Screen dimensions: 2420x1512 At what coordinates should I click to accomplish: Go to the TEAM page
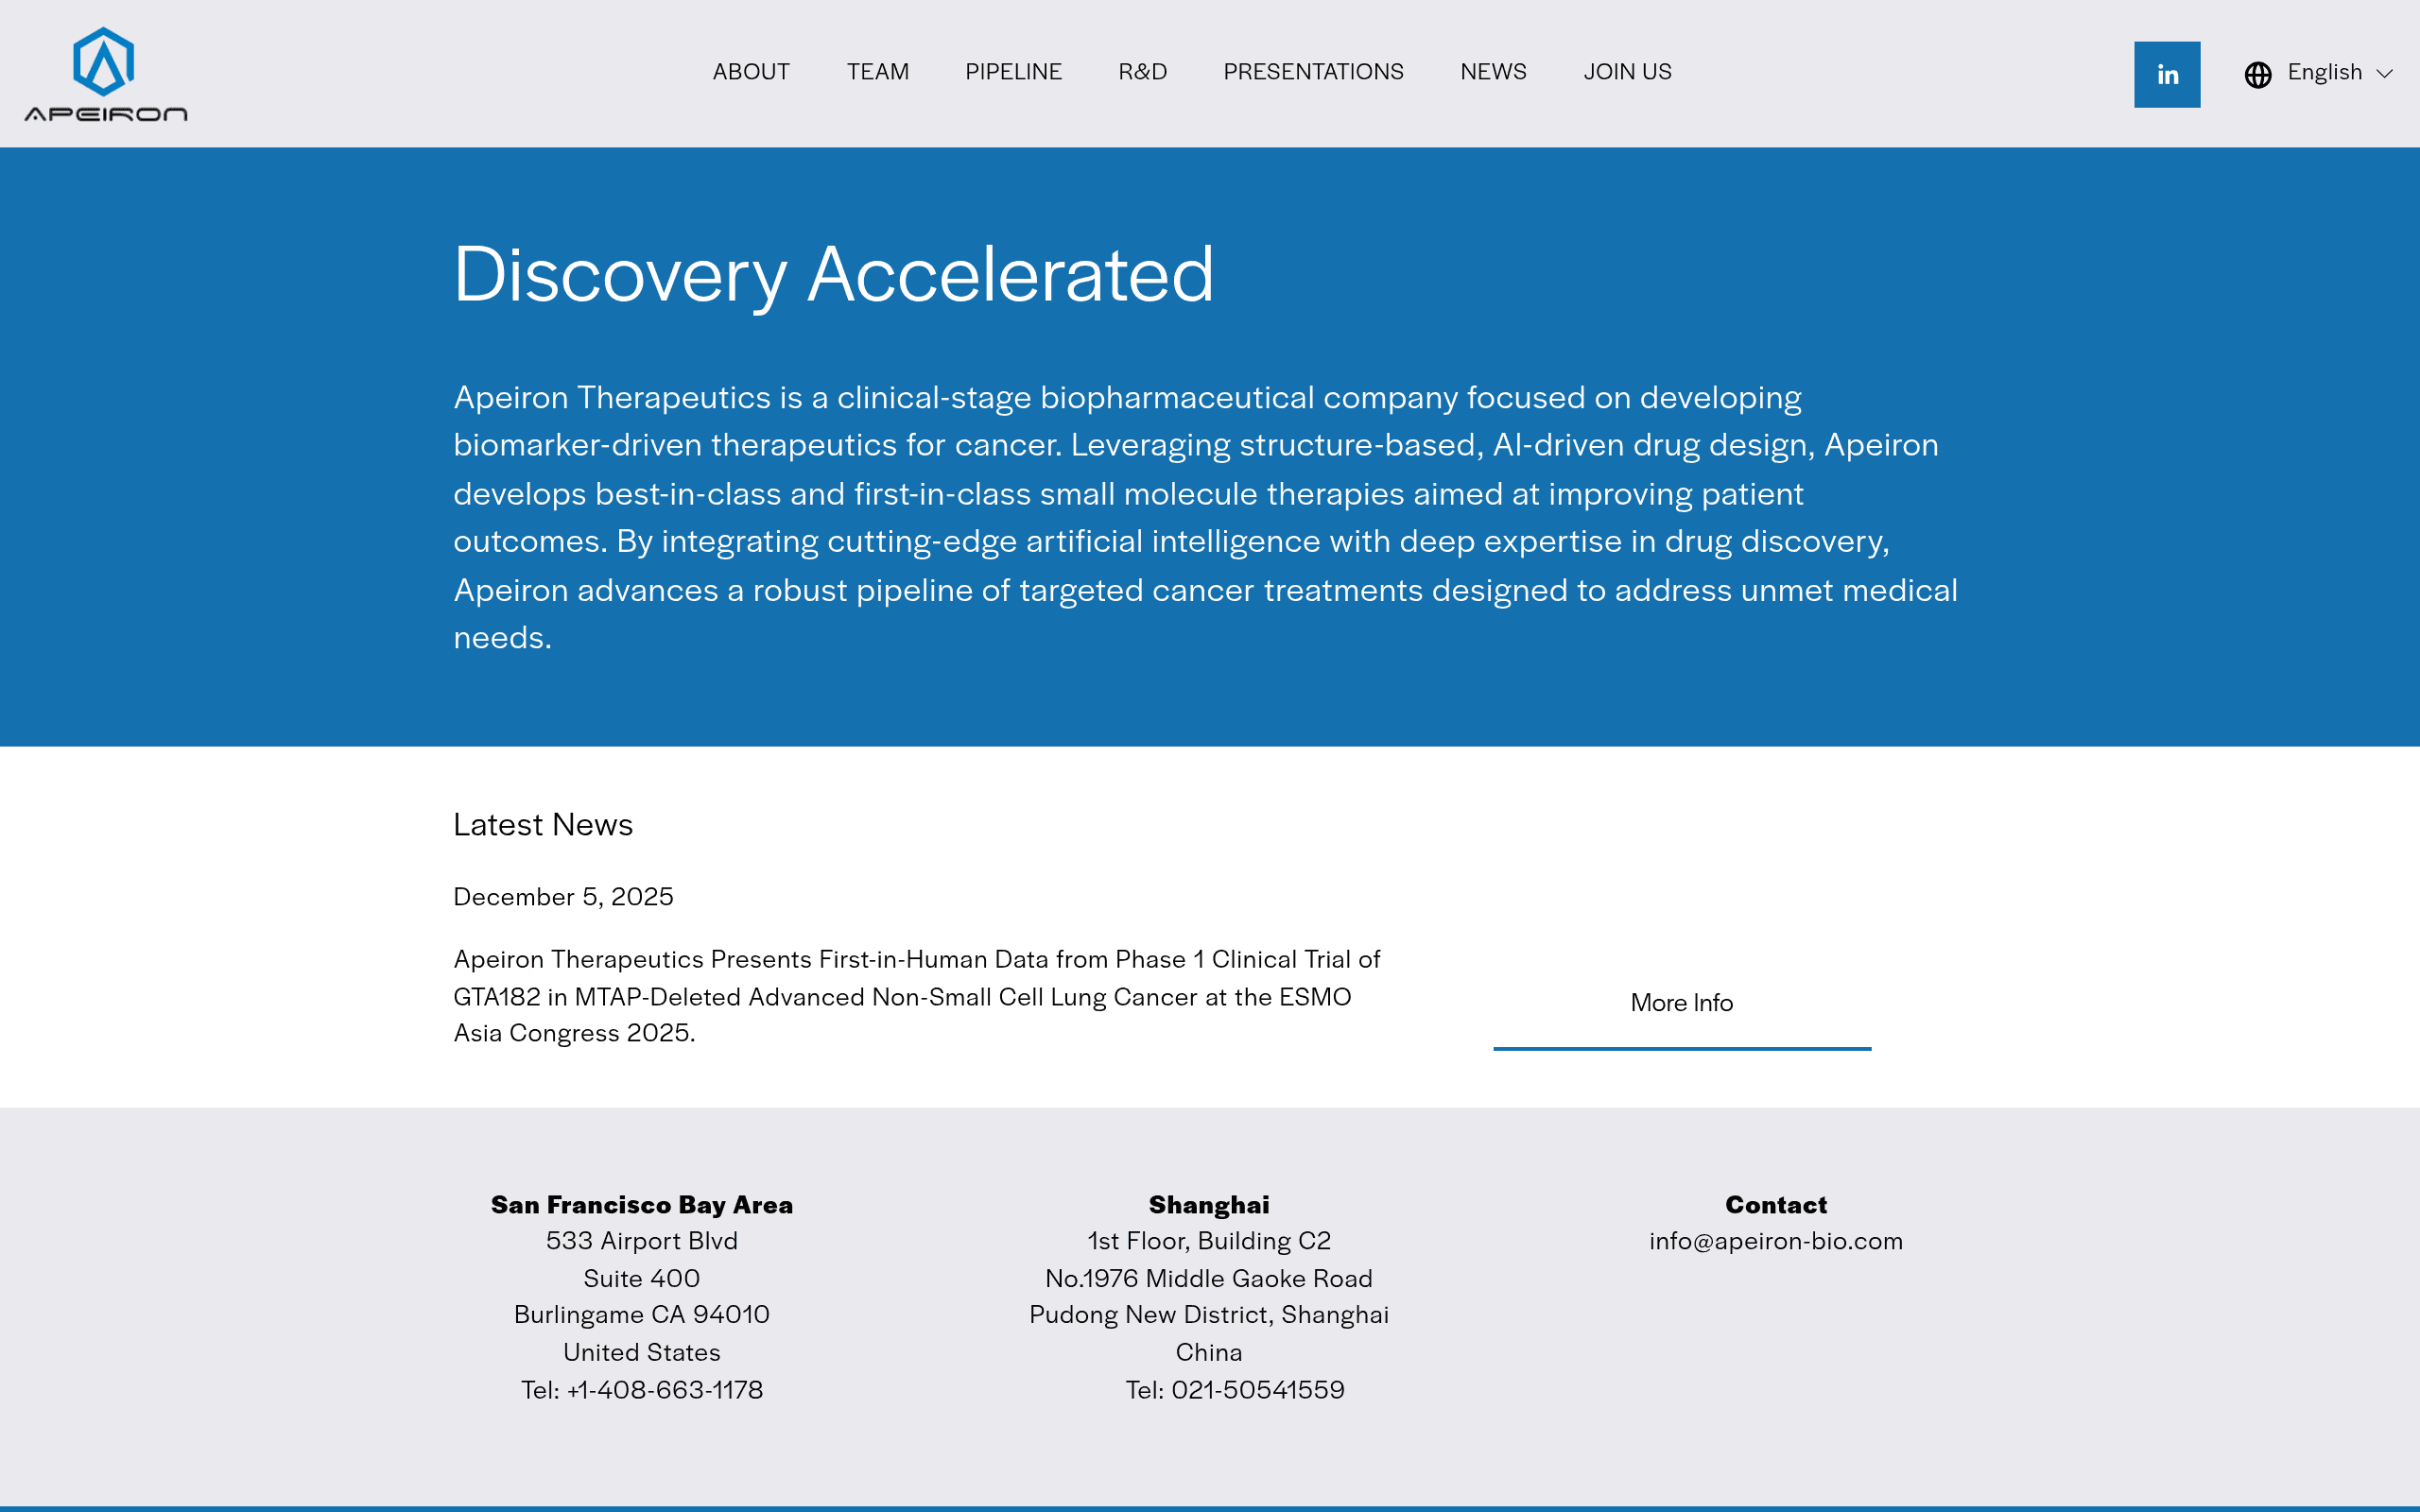pos(877,72)
